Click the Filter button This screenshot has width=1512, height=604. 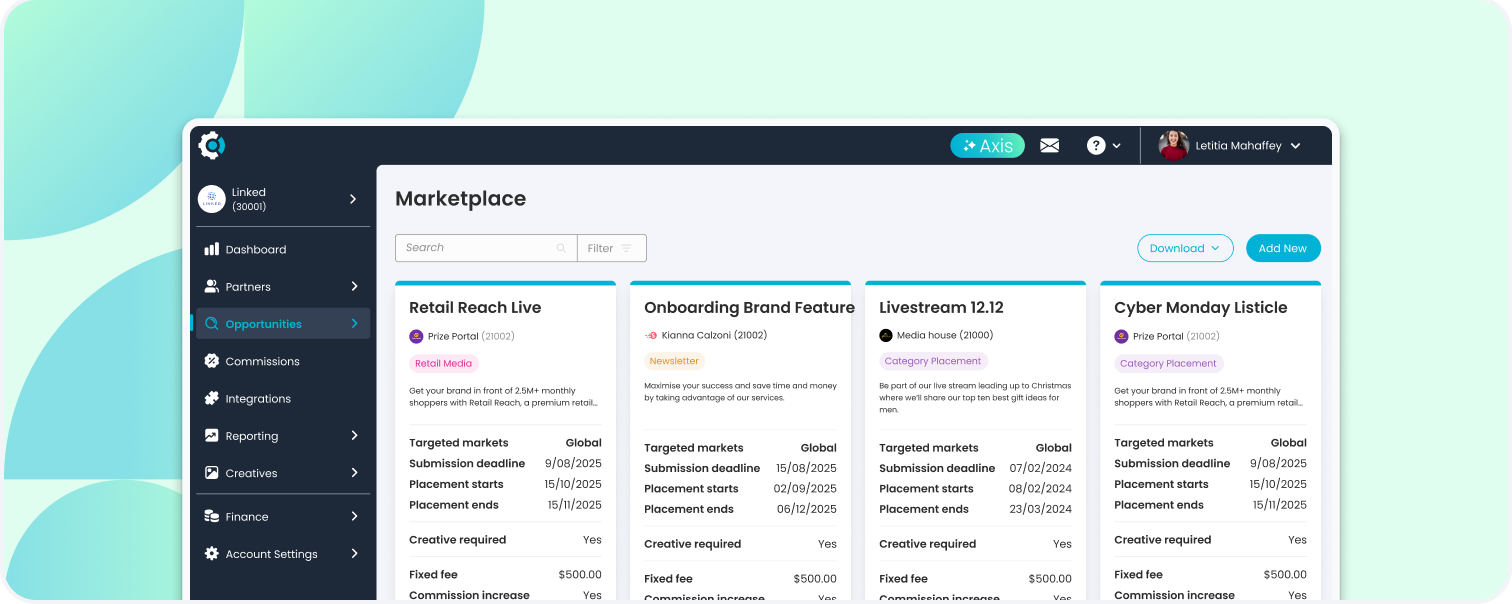[x=612, y=248]
